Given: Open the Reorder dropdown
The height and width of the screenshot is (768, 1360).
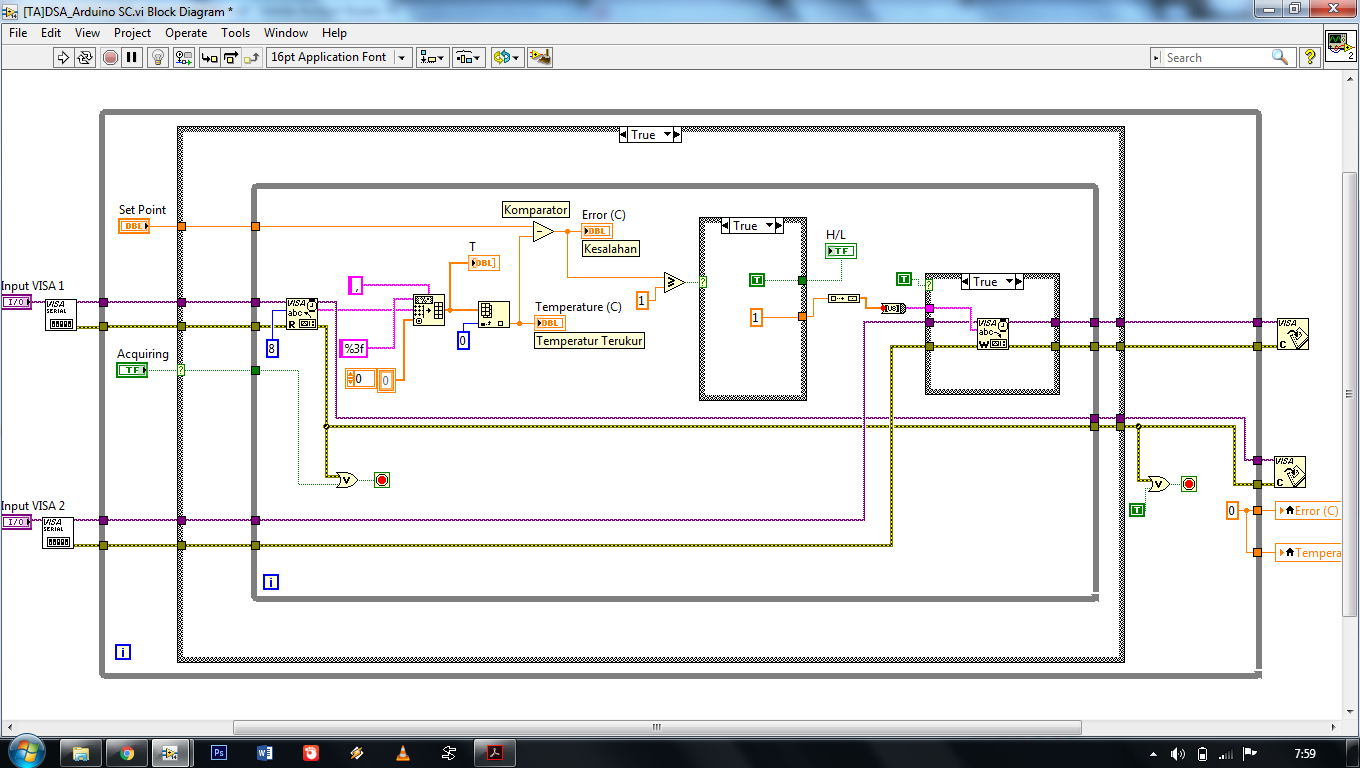Looking at the screenshot, I should [x=507, y=57].
